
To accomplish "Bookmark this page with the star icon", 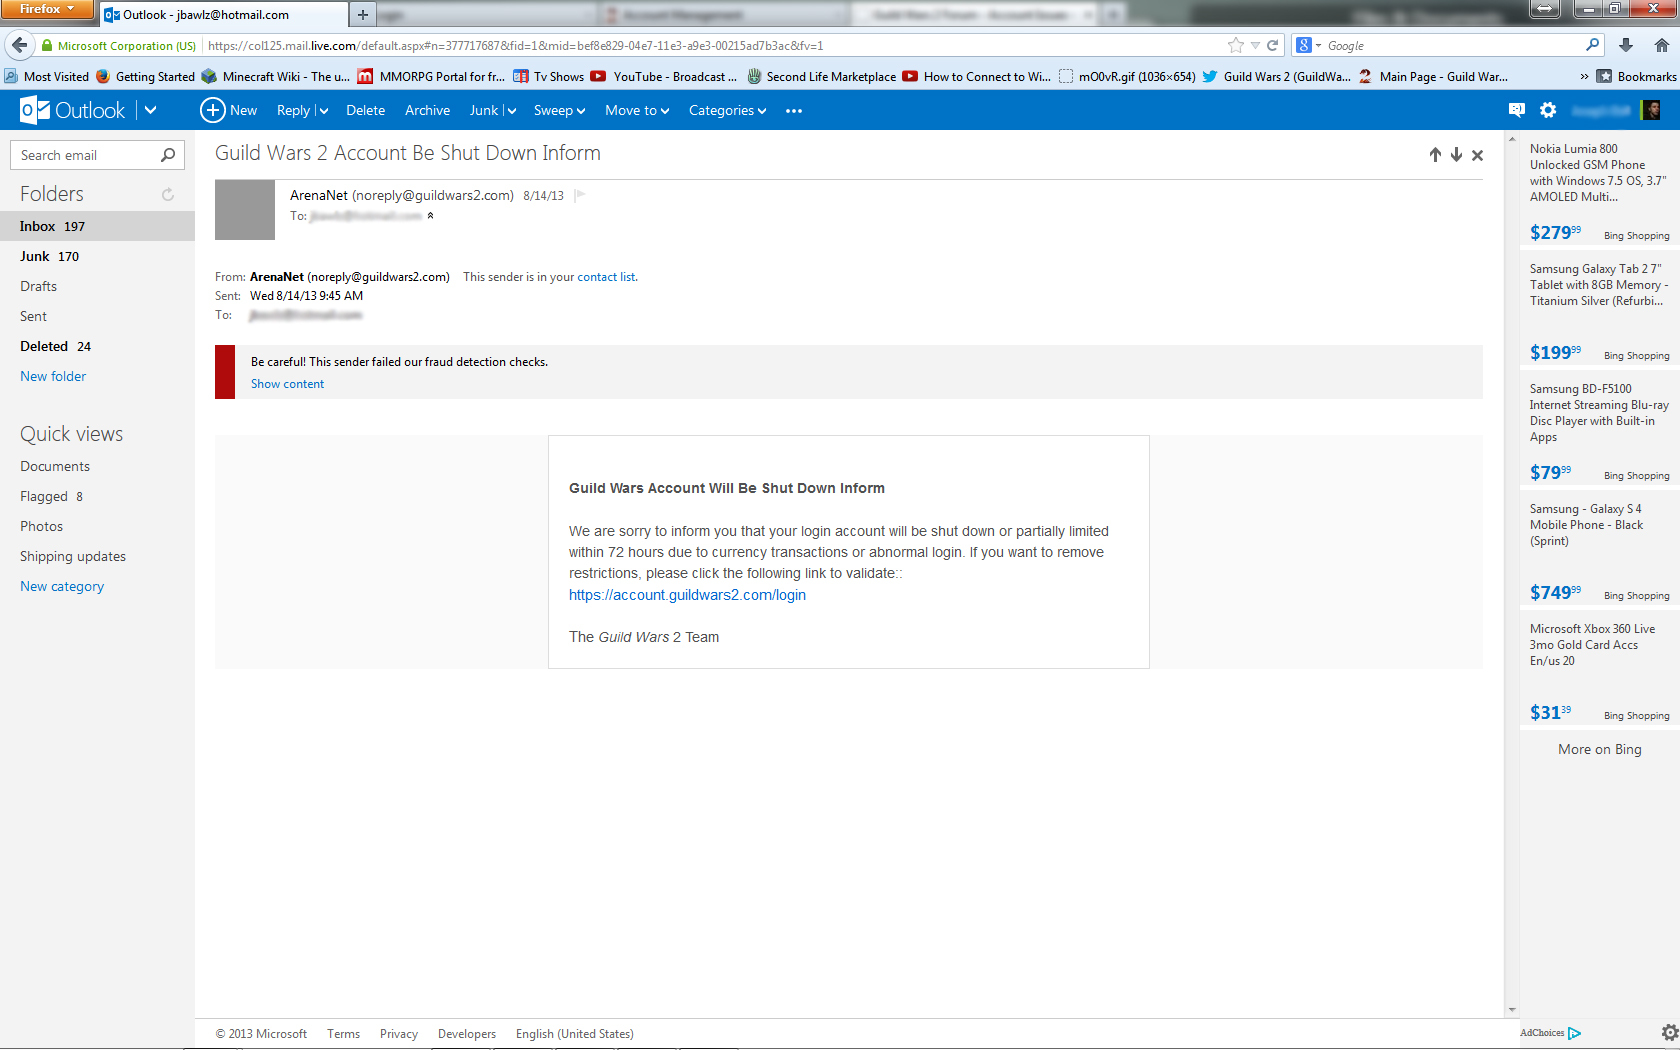I will [x=1236, y=45].
